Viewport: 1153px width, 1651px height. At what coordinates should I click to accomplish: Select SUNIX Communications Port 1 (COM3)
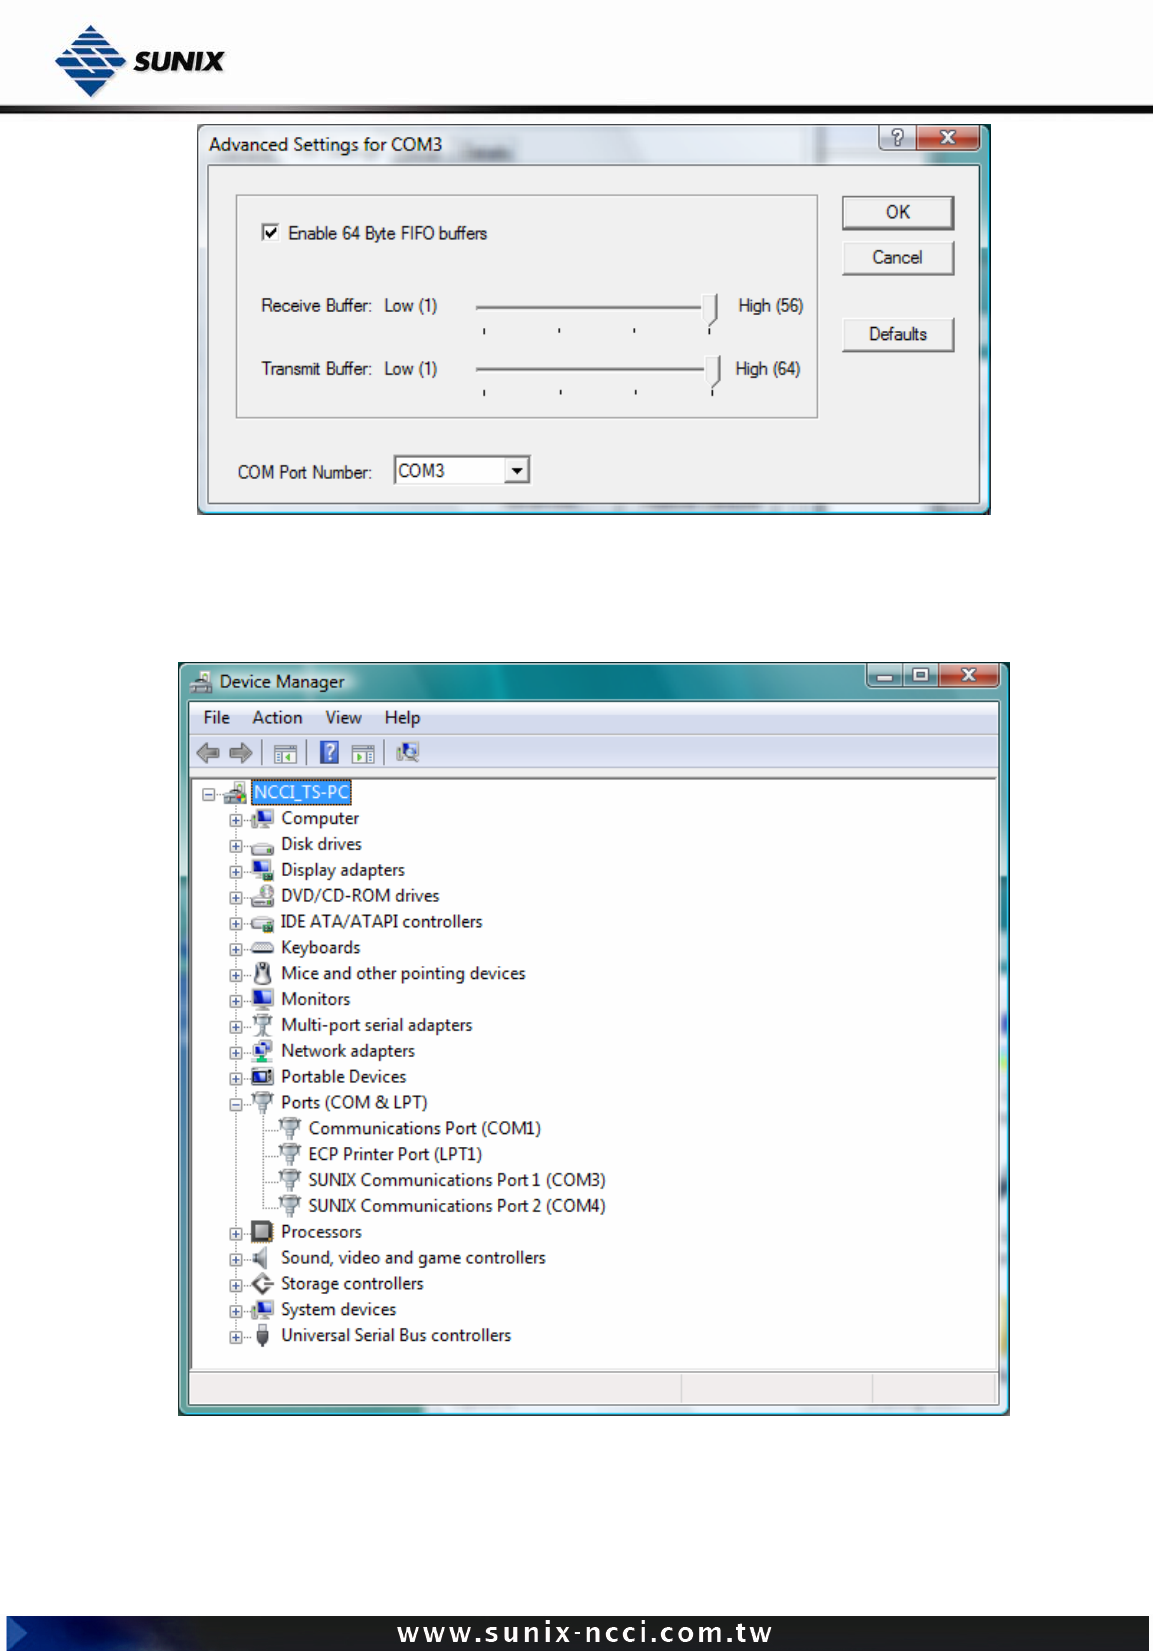[x=457, y=1180]
